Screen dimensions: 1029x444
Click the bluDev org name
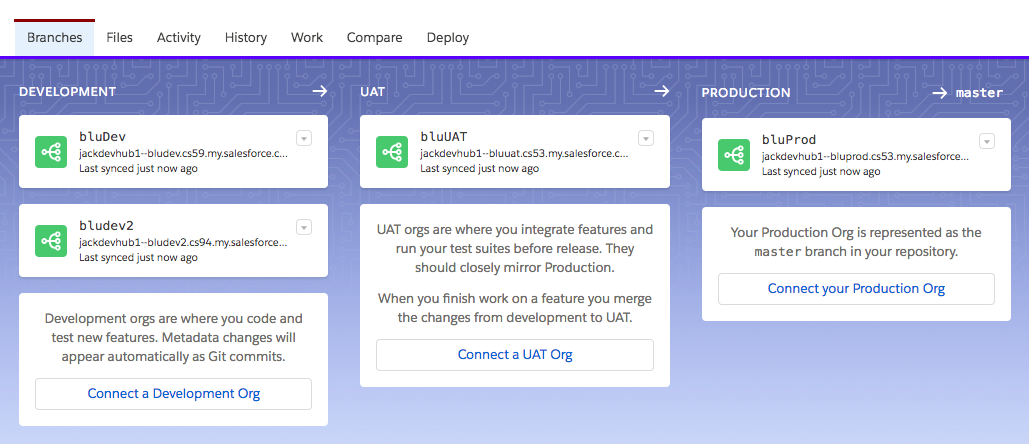point(102,137)
